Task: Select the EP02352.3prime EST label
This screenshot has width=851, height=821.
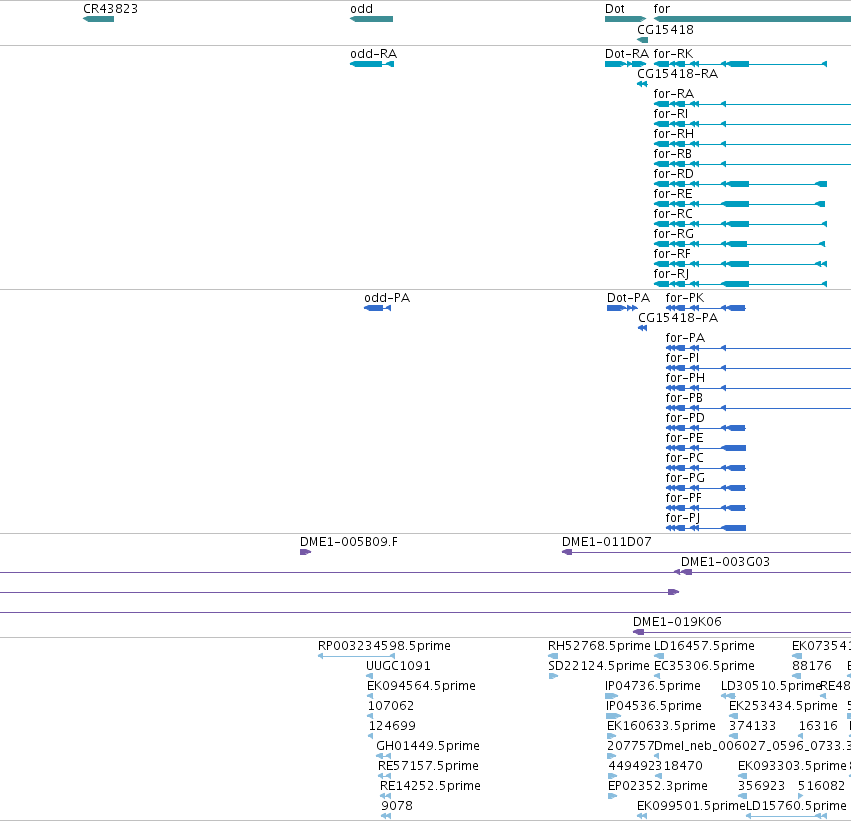Action: (658, 786)
